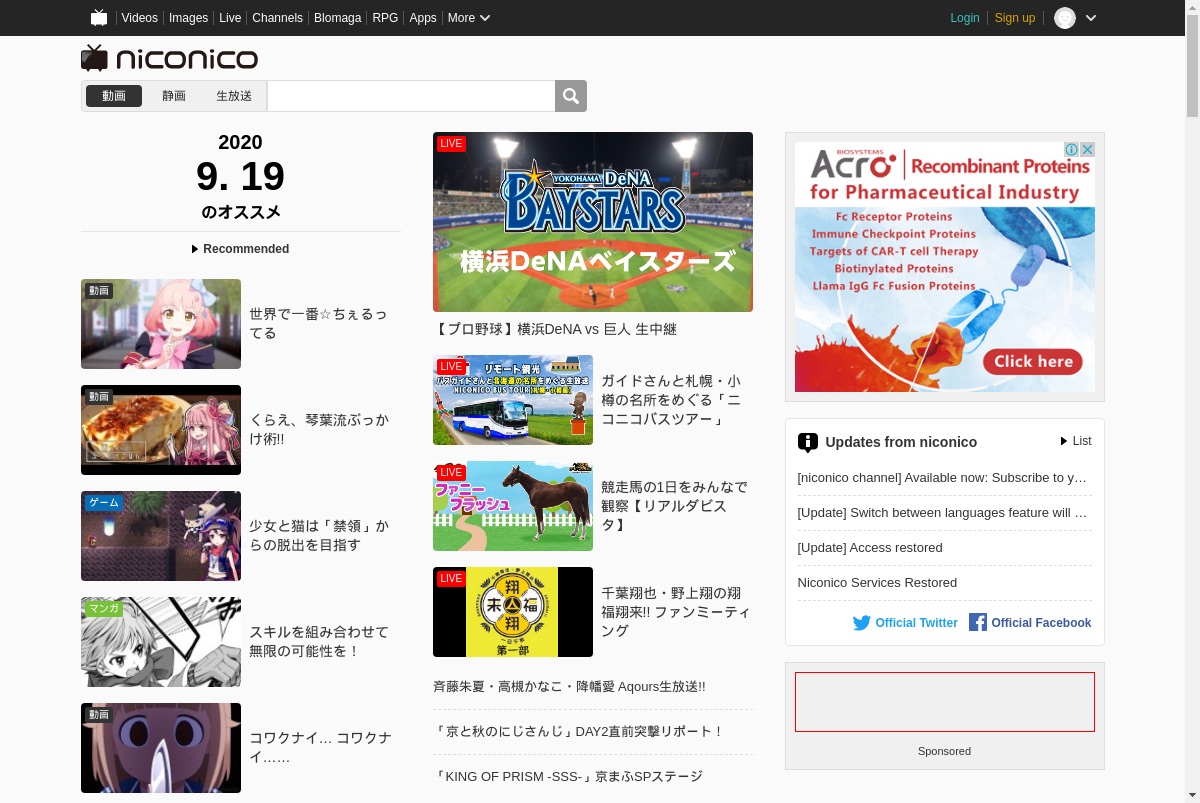Open niconico channel Available now update
The height and width of the screenshot is (803, 1200).
pyautogui.click(x=944, y=478)
